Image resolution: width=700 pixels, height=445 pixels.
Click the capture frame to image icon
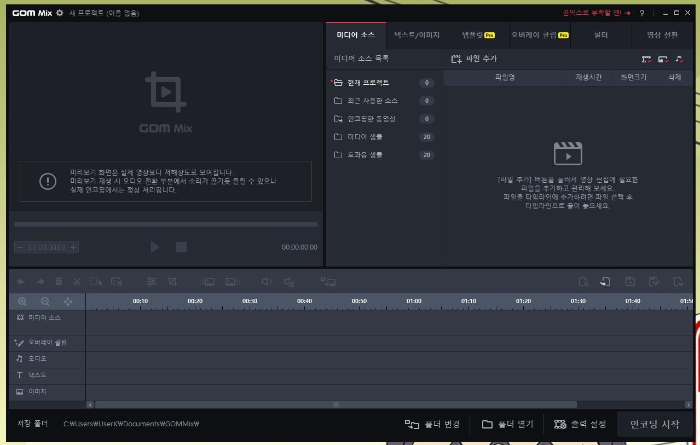(328, 282)
